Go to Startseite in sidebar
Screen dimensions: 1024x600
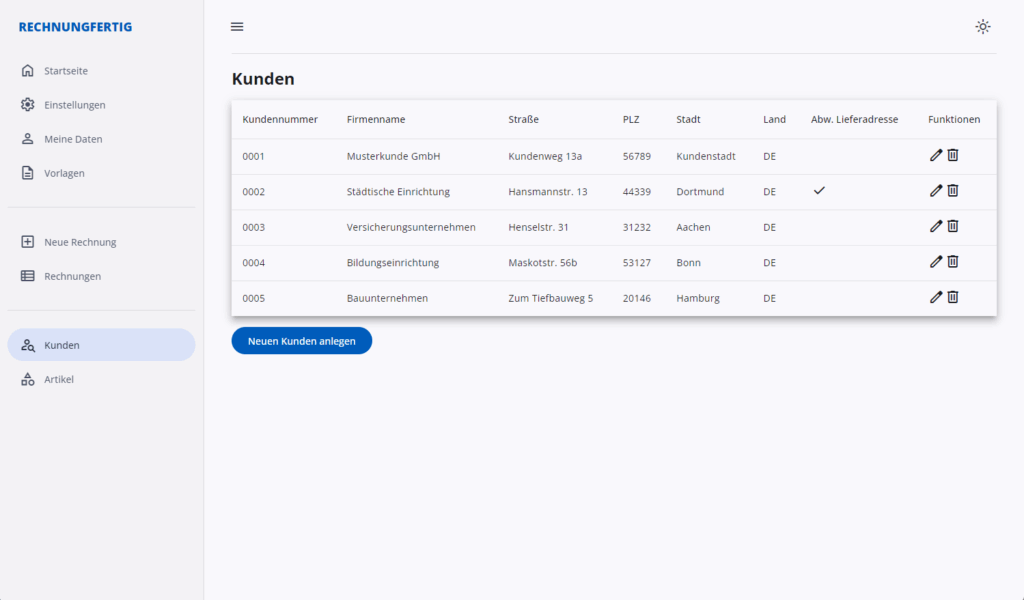[x=66, y=71]
